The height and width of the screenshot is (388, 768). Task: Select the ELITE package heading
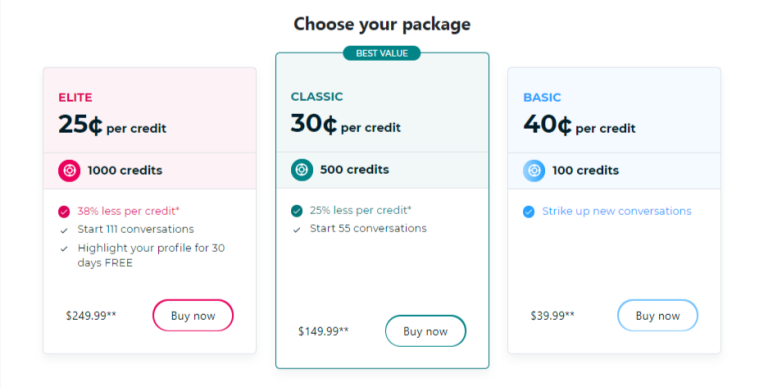coord(75,97)
